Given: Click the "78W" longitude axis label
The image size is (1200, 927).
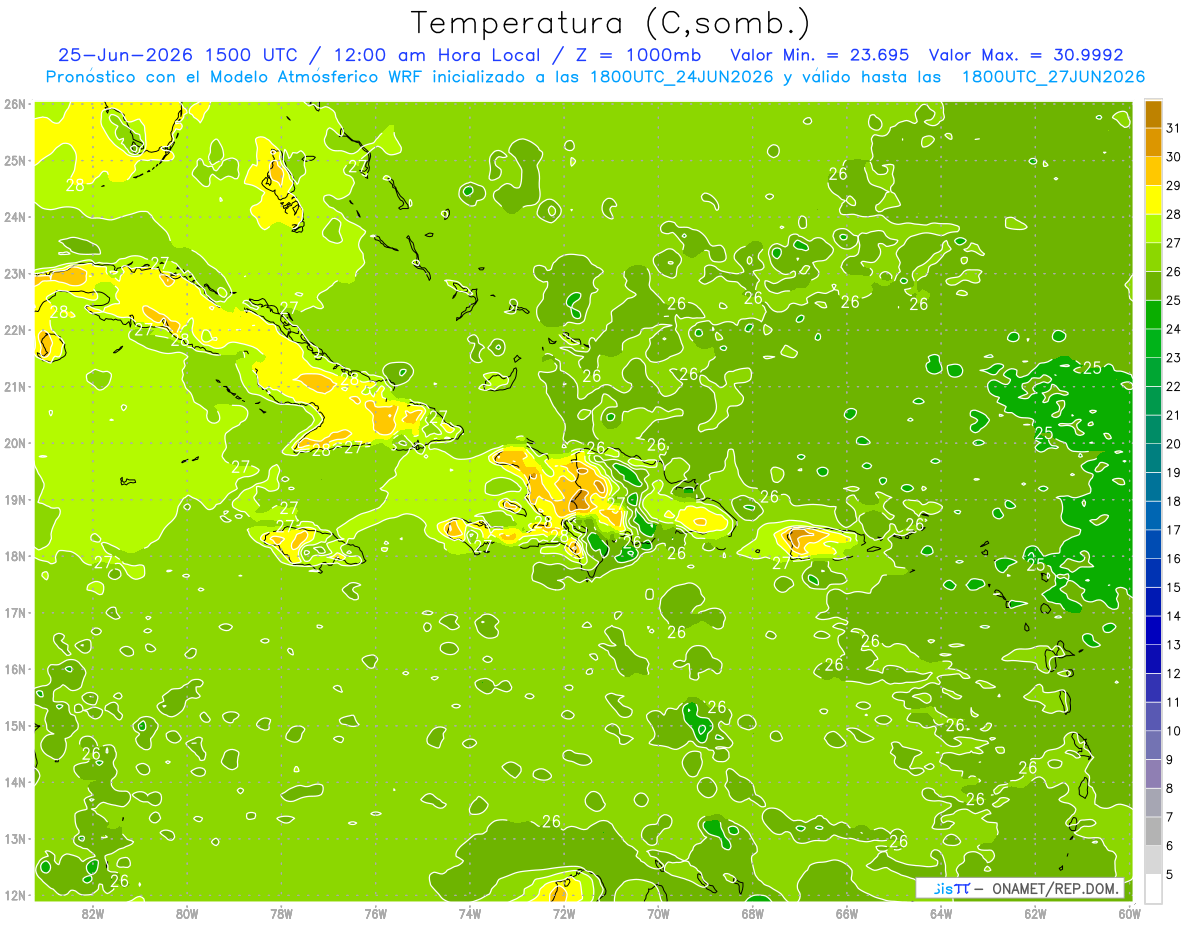Looking at the screenshot, I should 281,913.
